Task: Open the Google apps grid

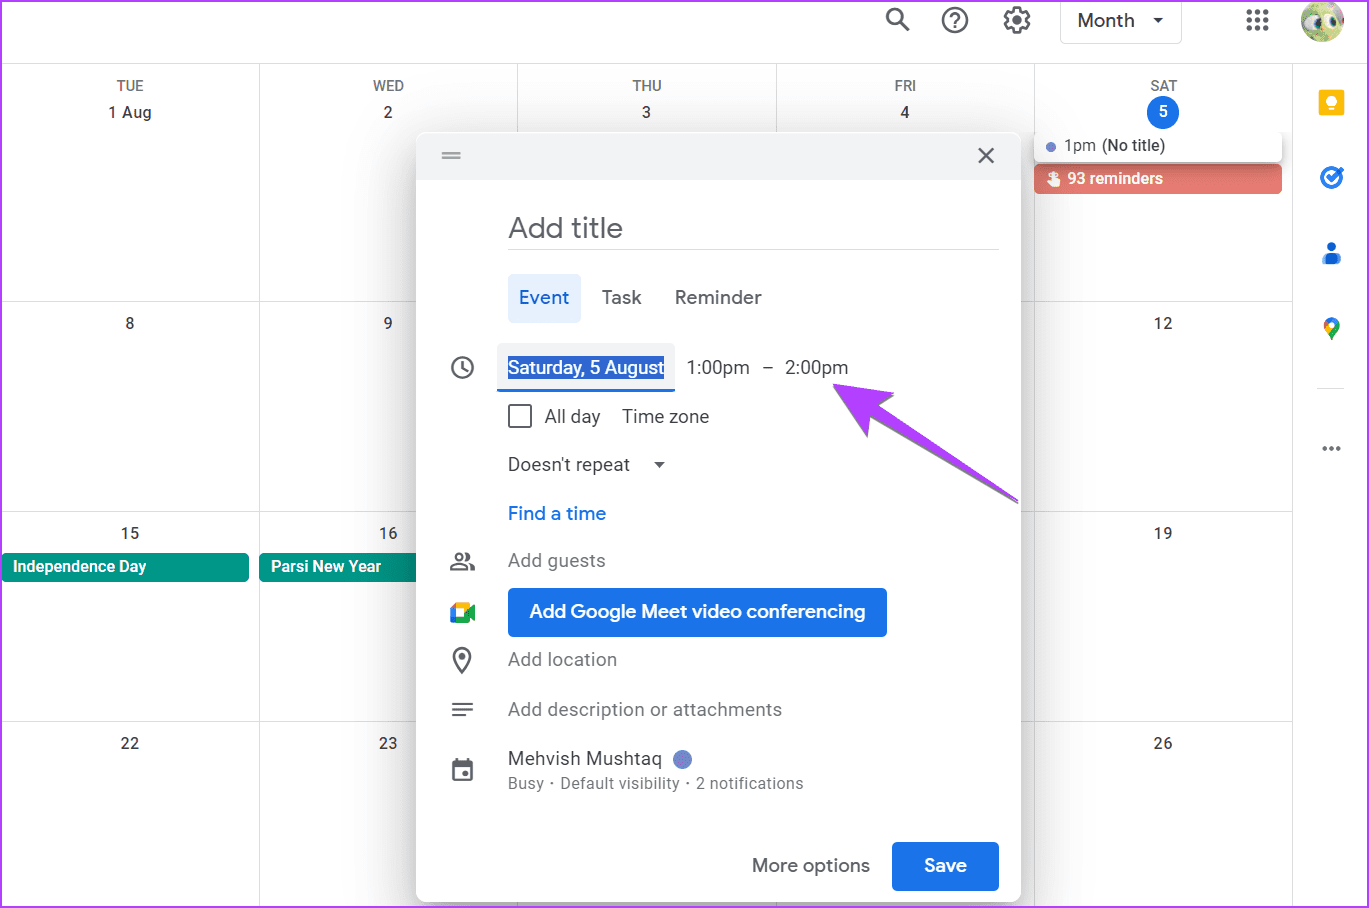Action: click(1257, 20)
